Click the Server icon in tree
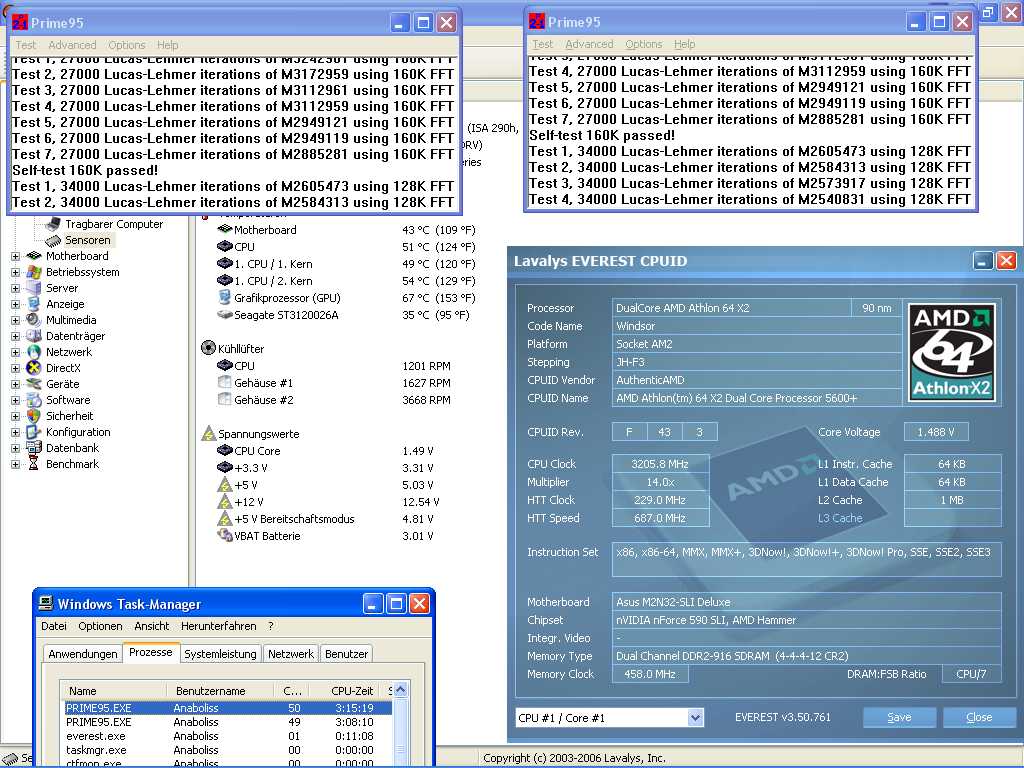Screen dimensions: 1024x768 click(33, 288)
